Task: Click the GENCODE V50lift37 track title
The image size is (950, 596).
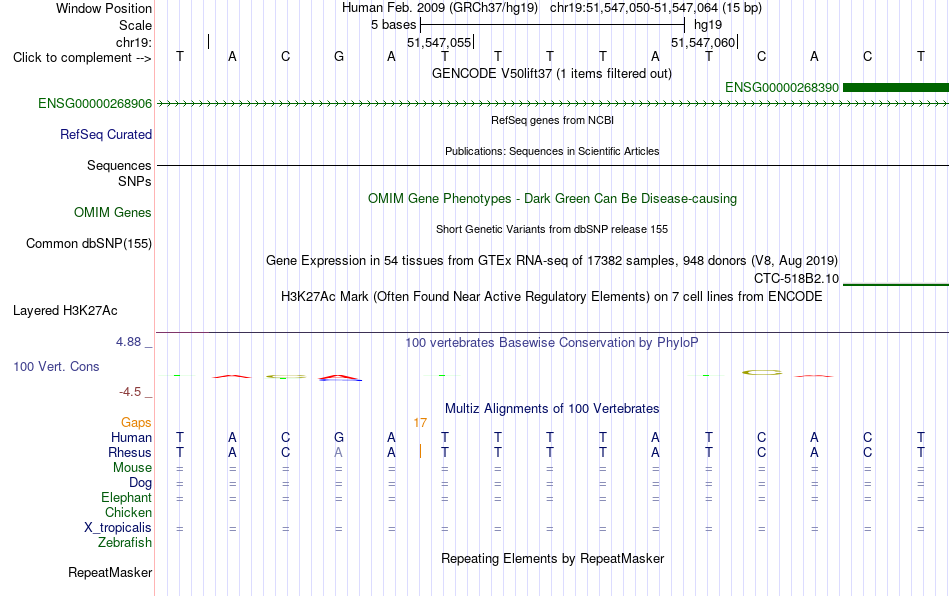Action: [x=552, y=73]
